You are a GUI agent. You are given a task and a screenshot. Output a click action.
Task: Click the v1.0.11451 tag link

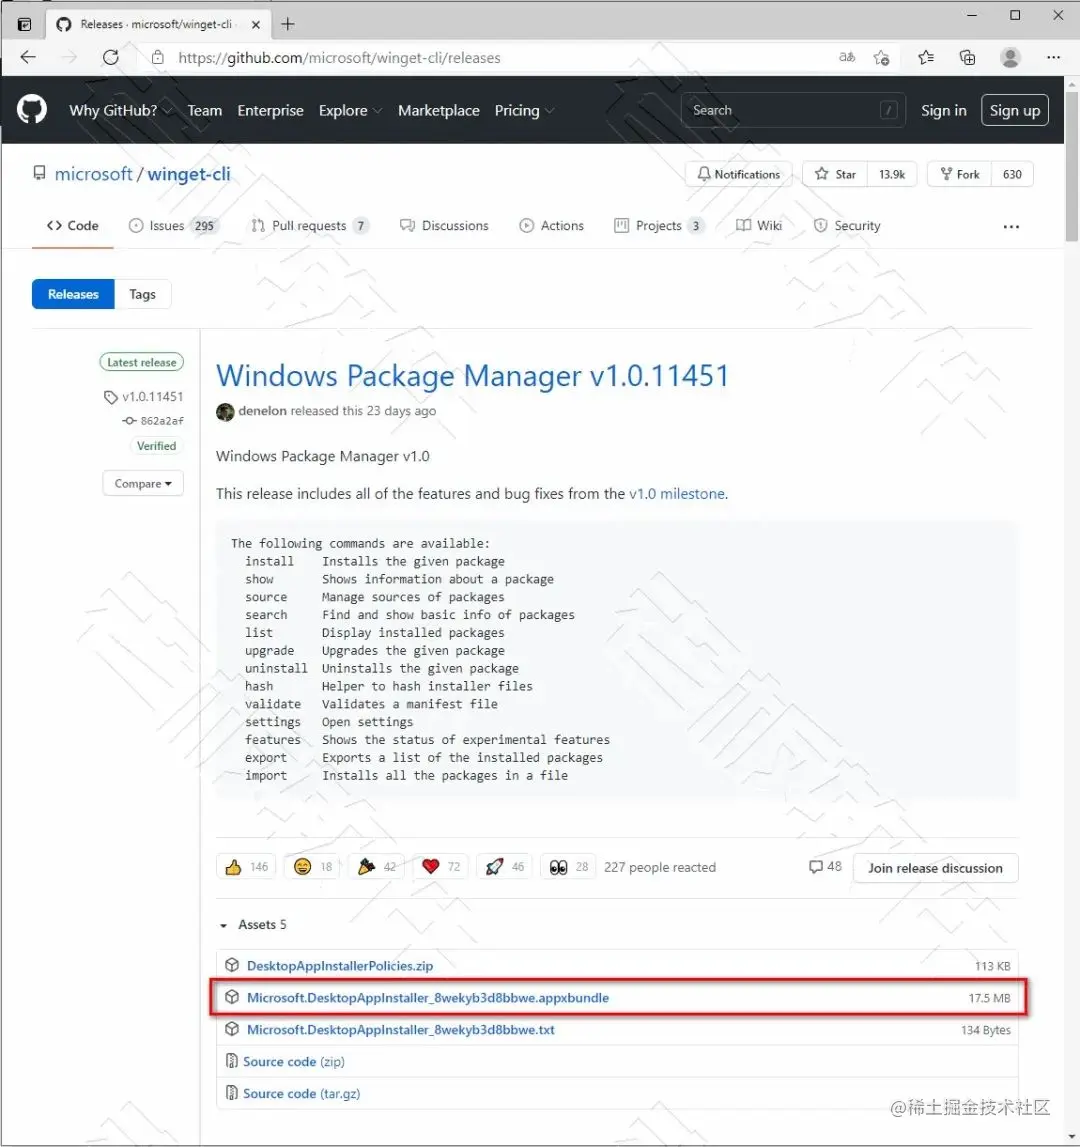[x=144, y=396]
